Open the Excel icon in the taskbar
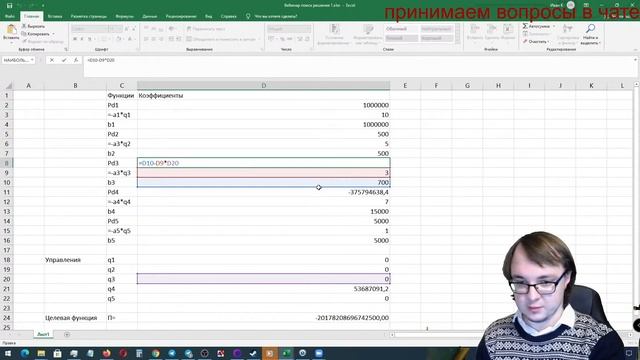Viewport: 640px width, 360px height. tap(286, 353)
